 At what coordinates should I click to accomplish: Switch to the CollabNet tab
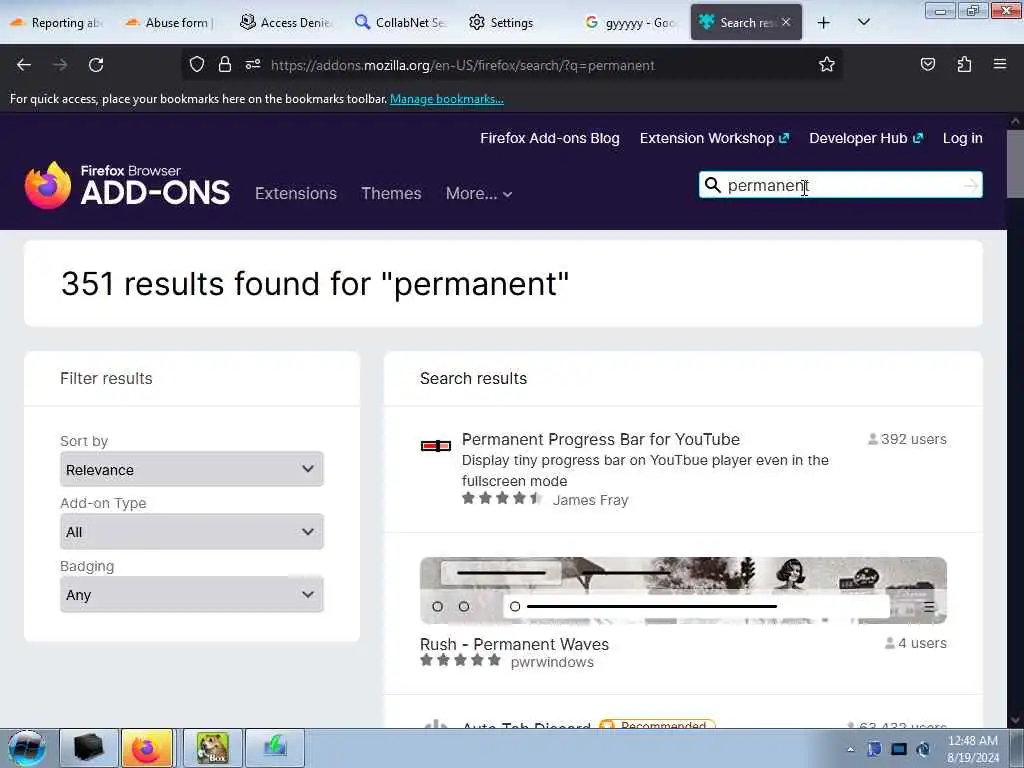click(400, 23)
